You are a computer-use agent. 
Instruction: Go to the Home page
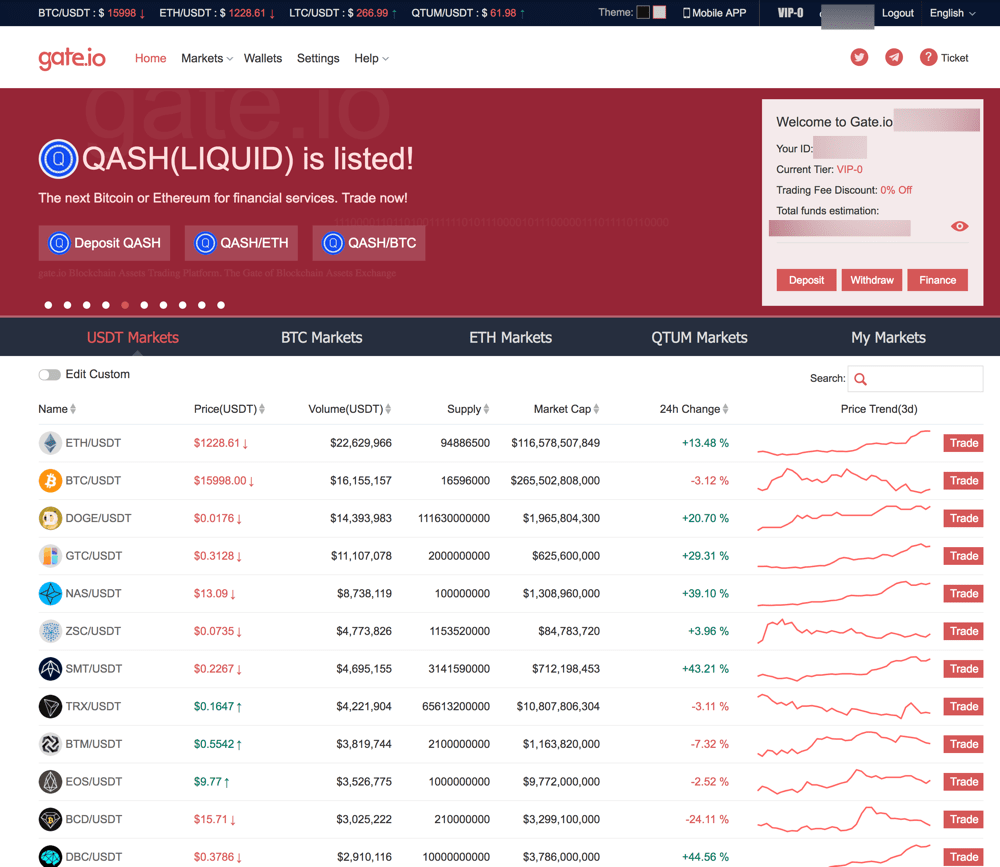pyautogui.click(x=151, y=58)
